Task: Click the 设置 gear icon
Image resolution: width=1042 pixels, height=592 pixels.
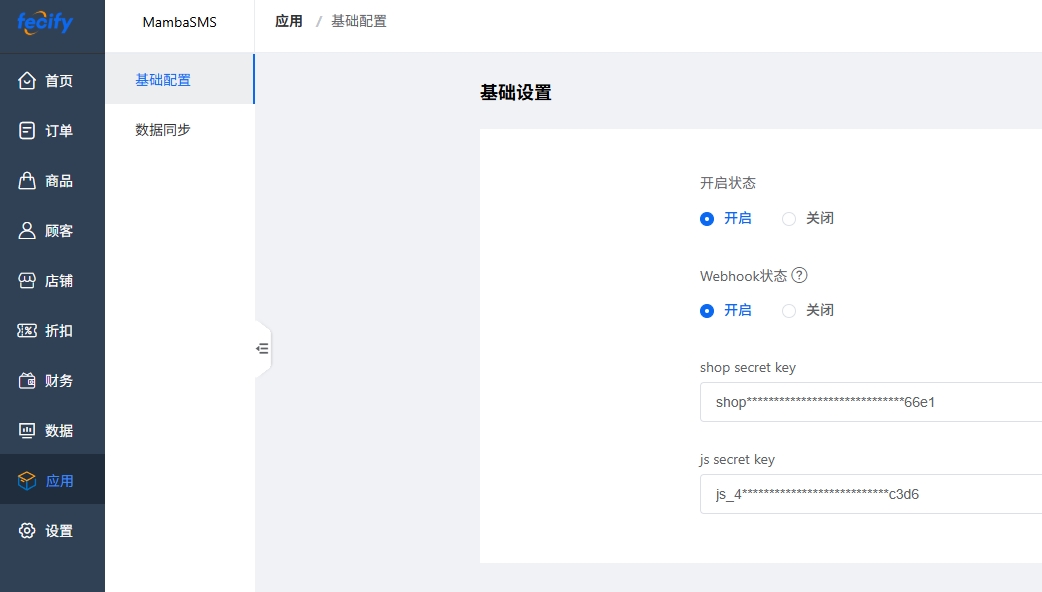Action: pyautogui.click(x=28, y=531)
